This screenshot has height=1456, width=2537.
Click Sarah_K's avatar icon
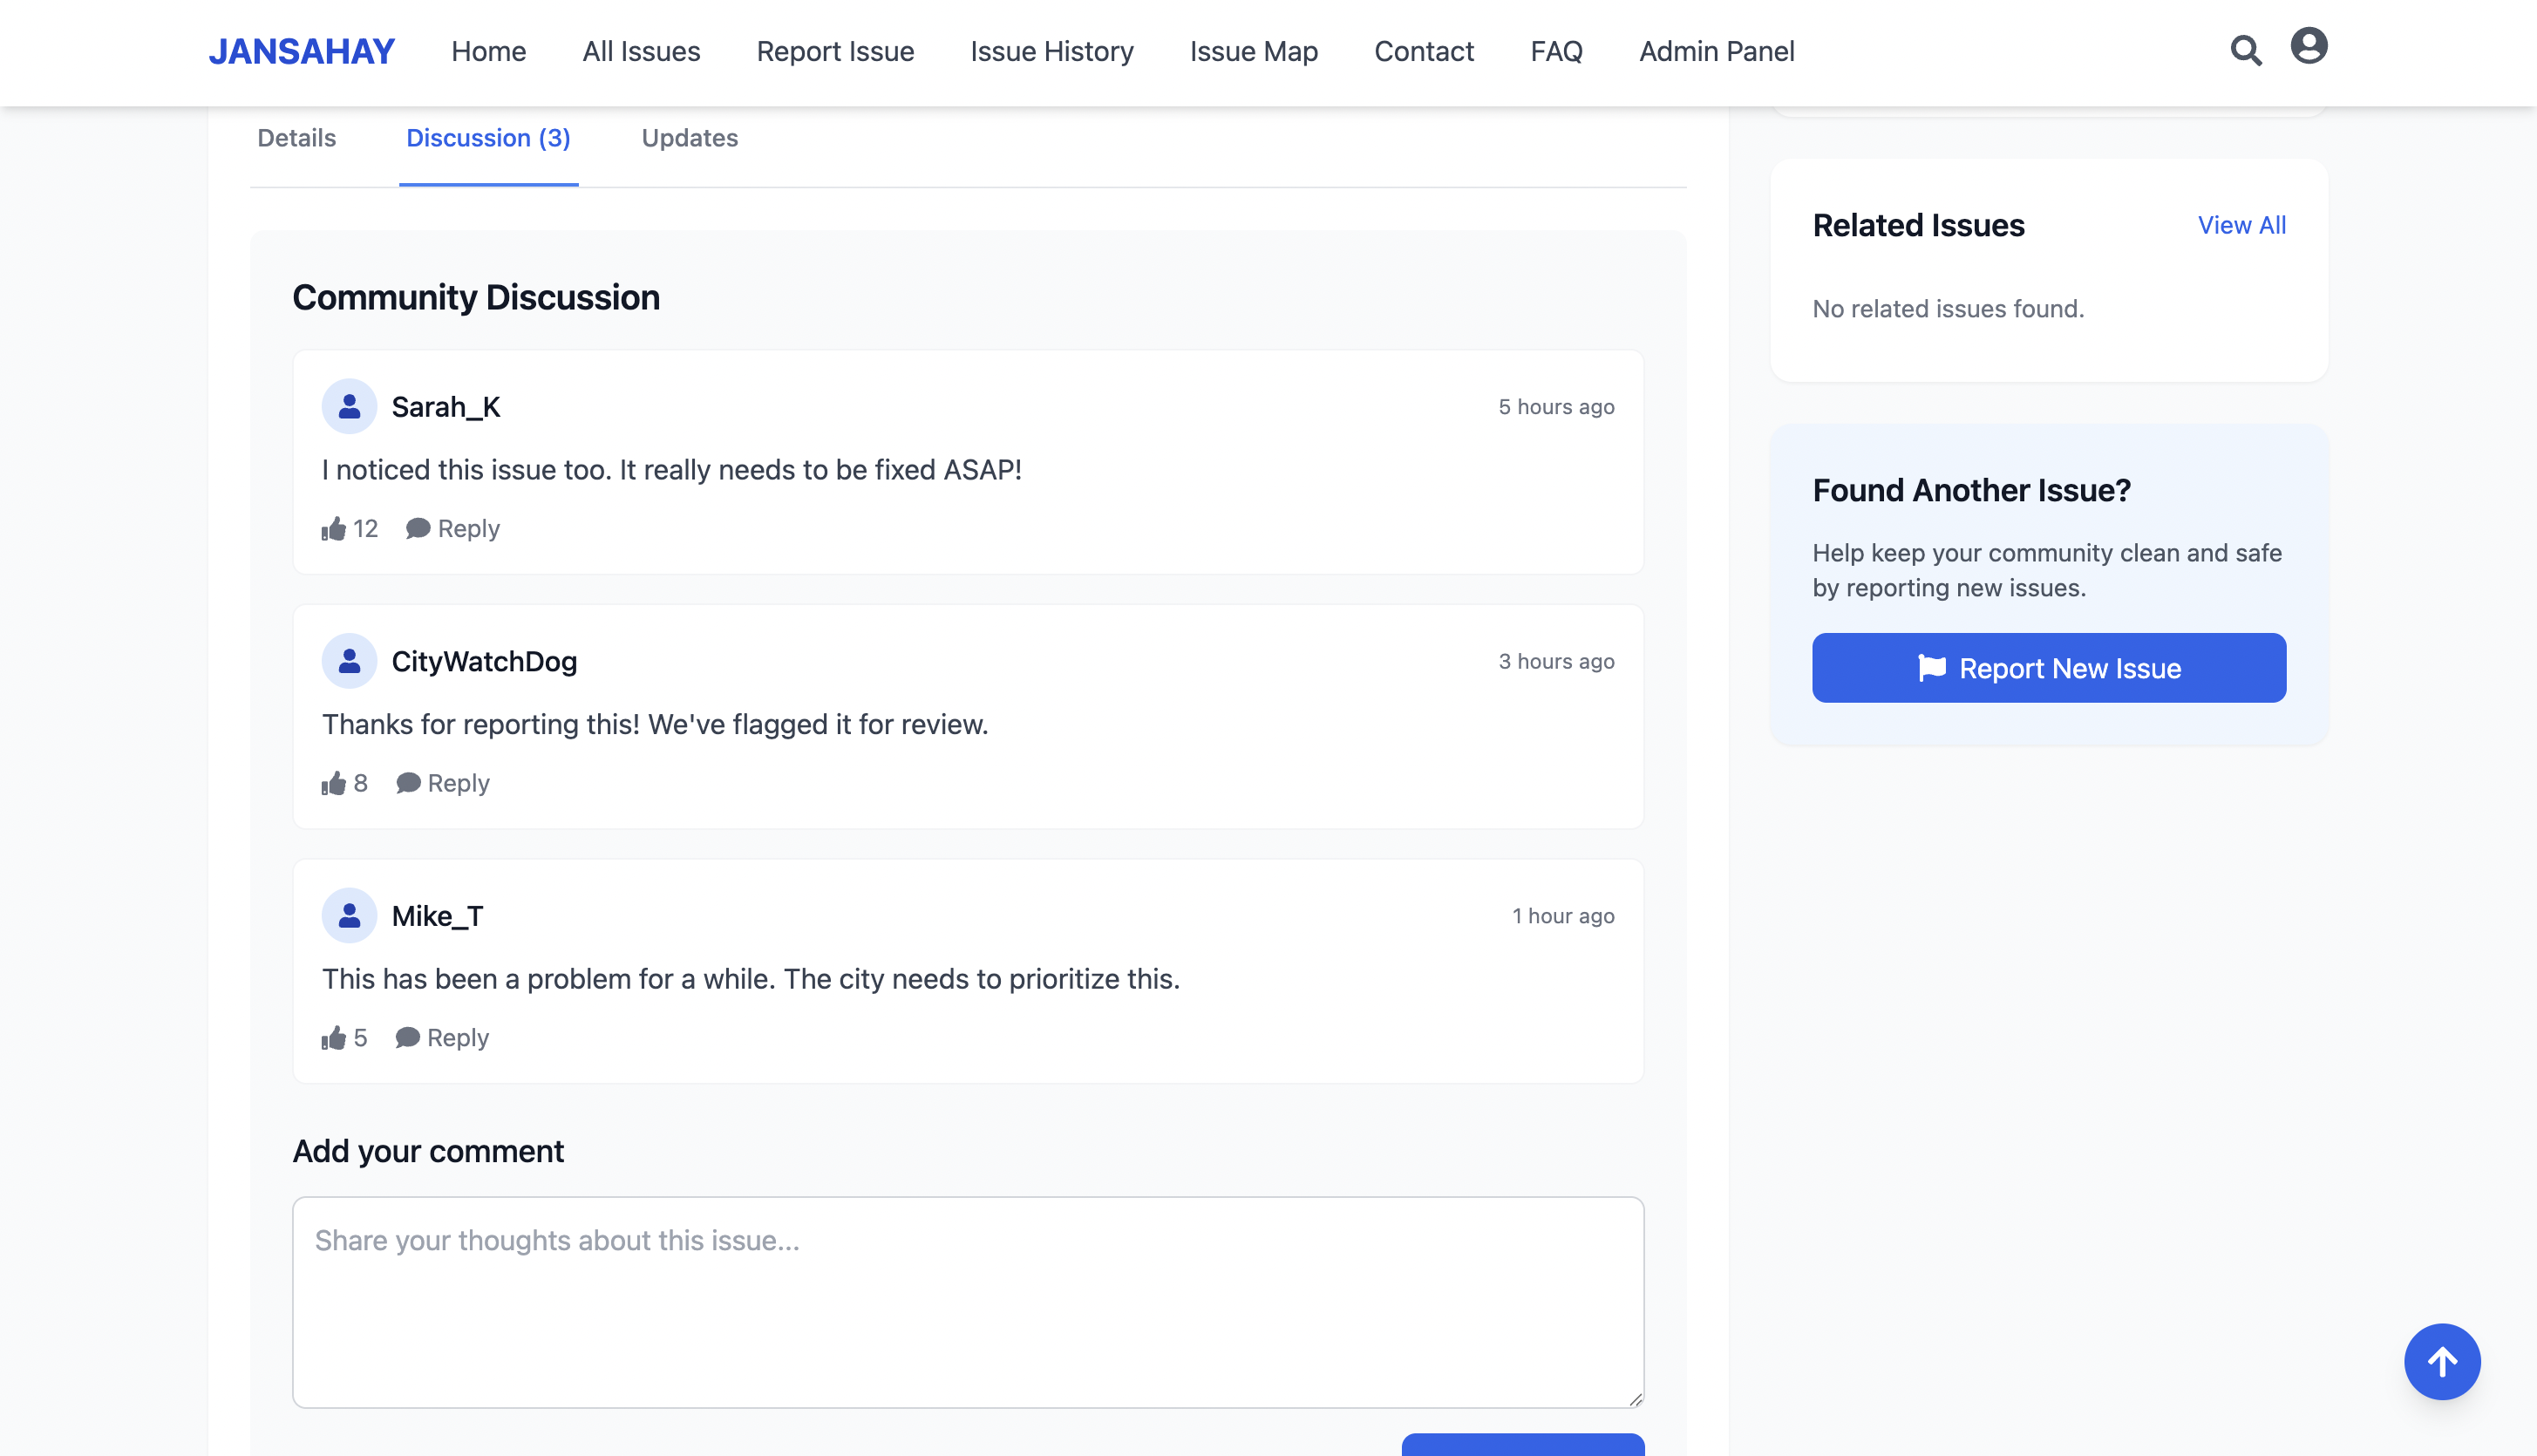tap(349, 406)
